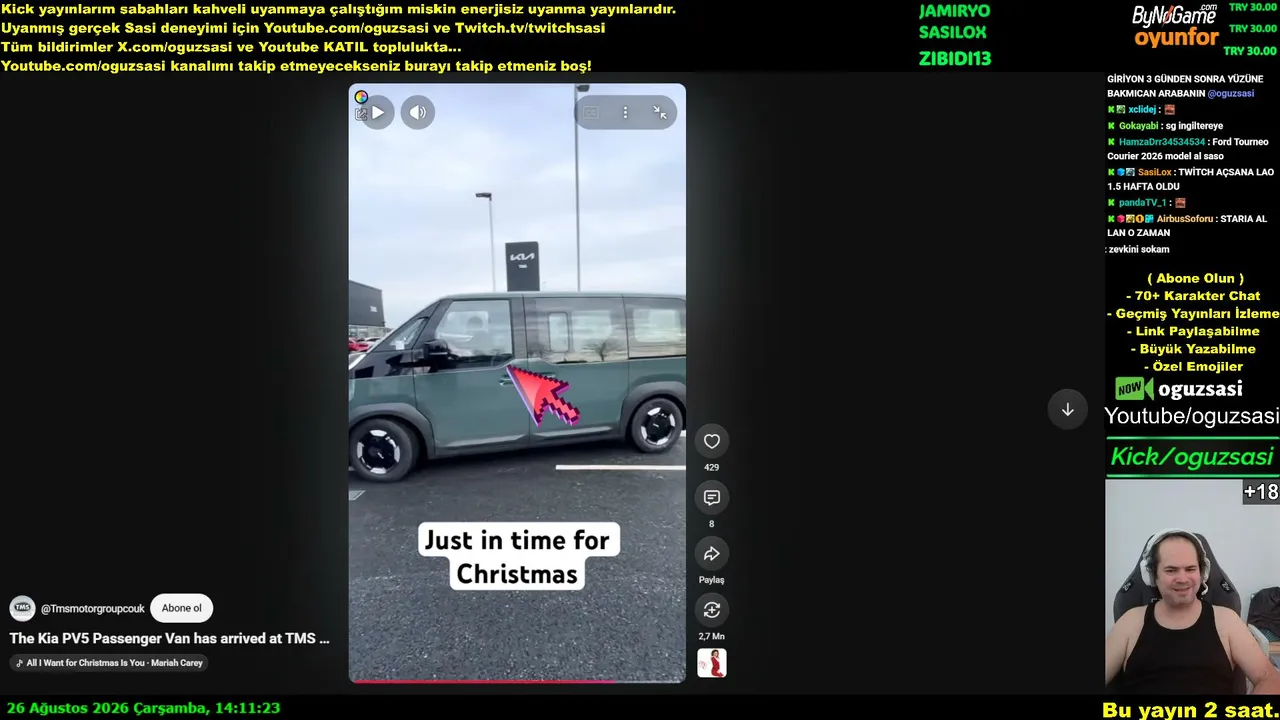This screenshot has height=720, width=1280.
Task: Toggle closed captions on the Shorts player
Action: (x=591, y=113)
